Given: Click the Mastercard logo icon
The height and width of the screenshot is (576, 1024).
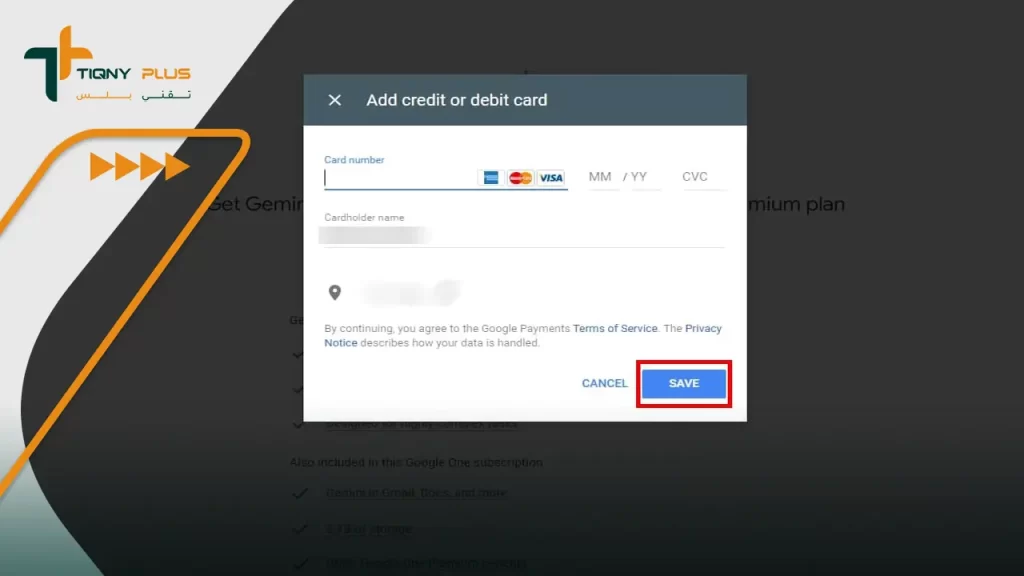Looking at the screenshot, I should coord(520,178).
